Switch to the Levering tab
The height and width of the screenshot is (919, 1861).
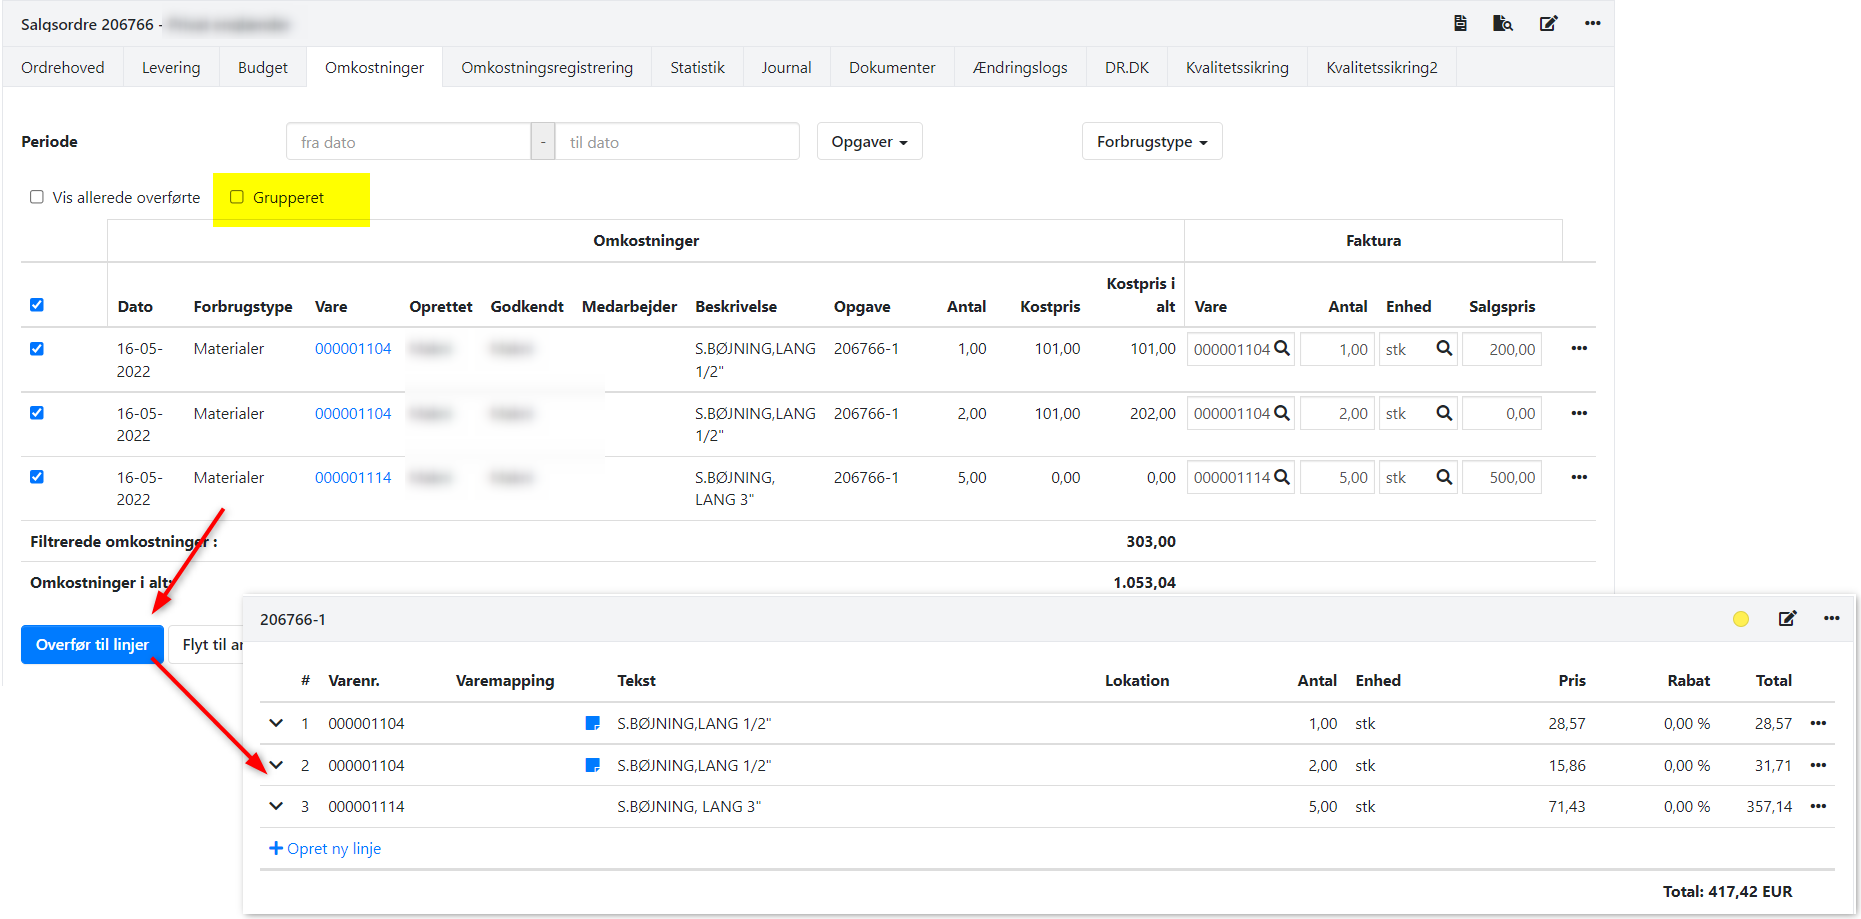point(171,68)
